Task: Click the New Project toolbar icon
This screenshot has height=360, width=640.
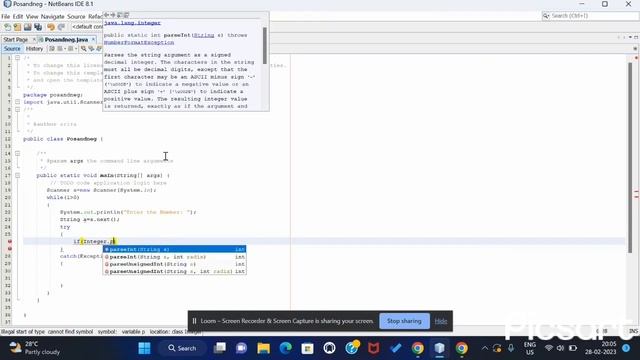Action: click(x=18, y=27)
